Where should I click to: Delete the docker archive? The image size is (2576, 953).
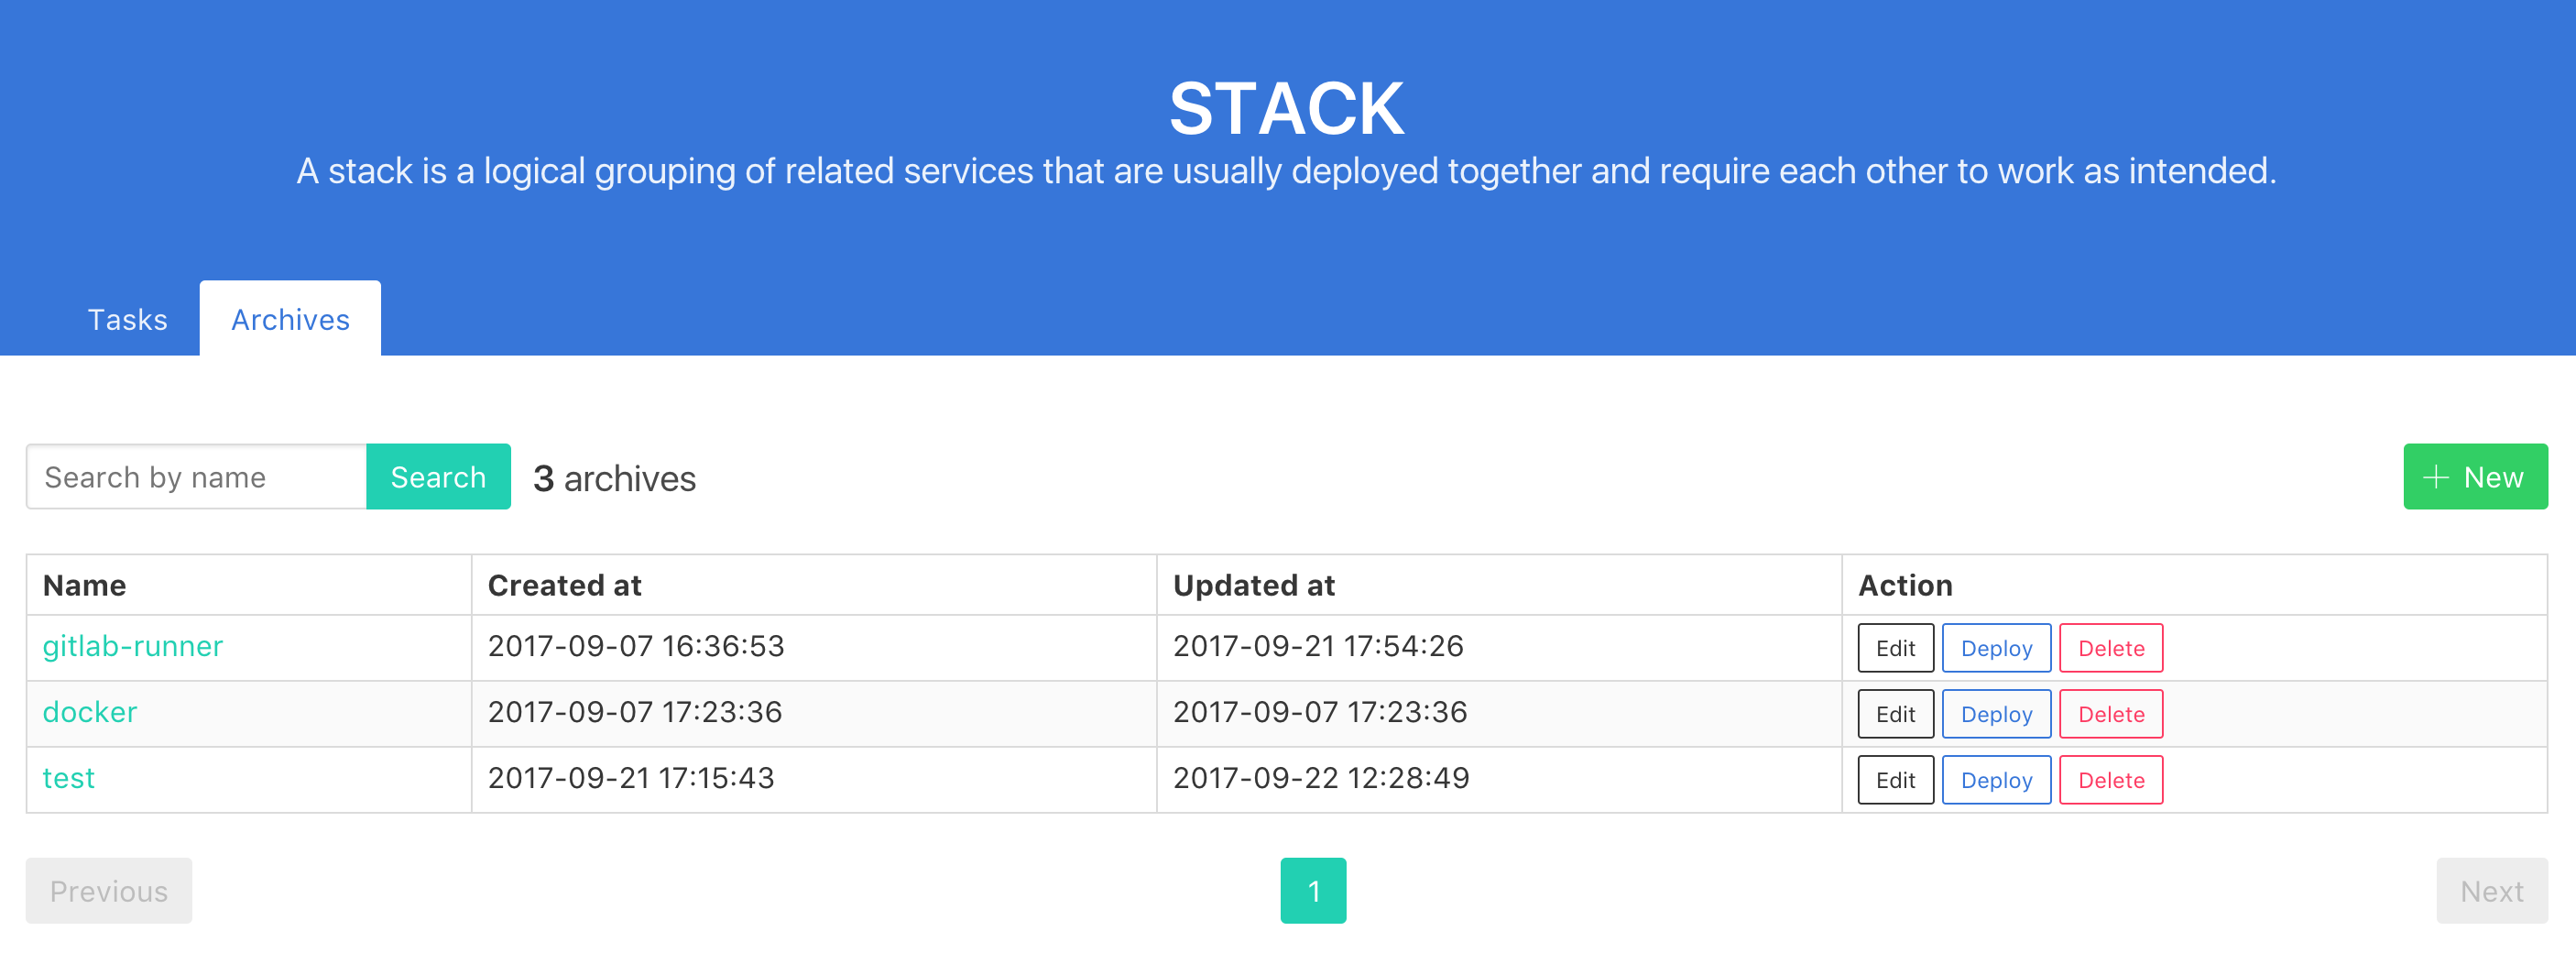click(x=2111, y=714)
